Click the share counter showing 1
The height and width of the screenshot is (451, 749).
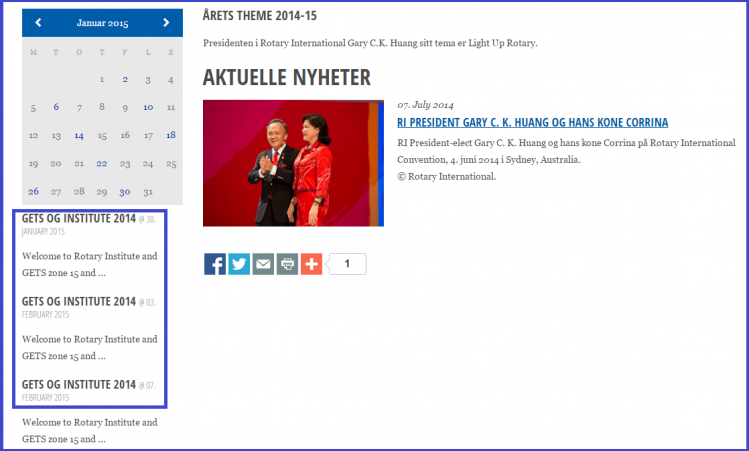click(347, 264)
